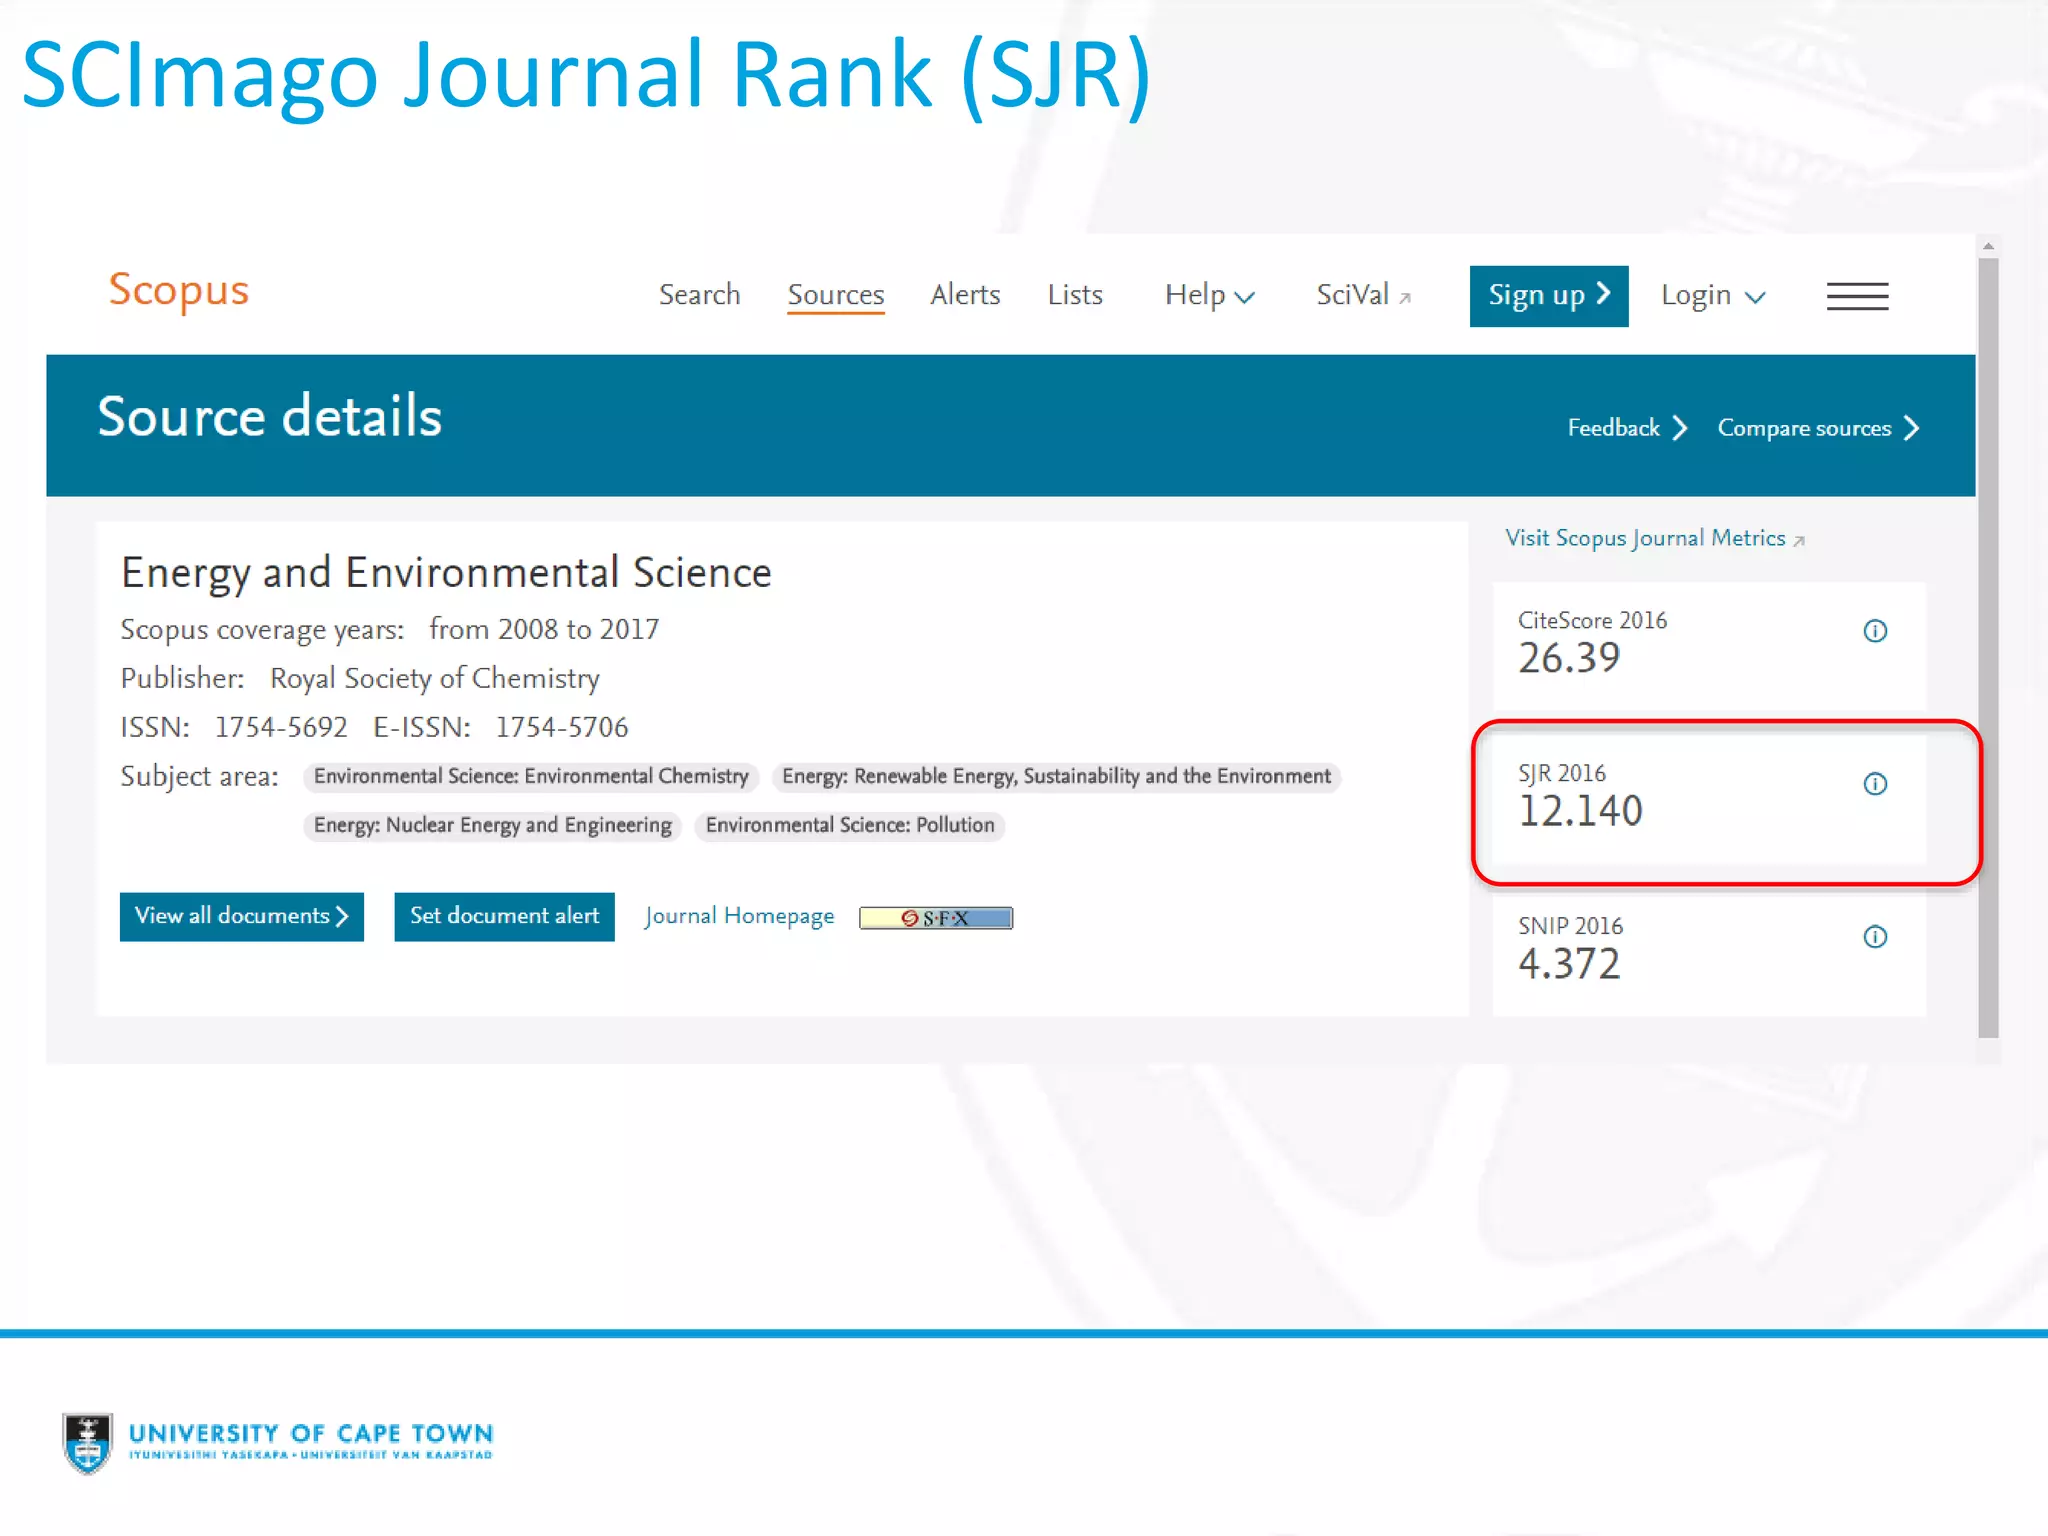The image size is (2048, 1536).
Task: Show CiteScore 2016 info icon
Action: click(x=1875, y=631)
